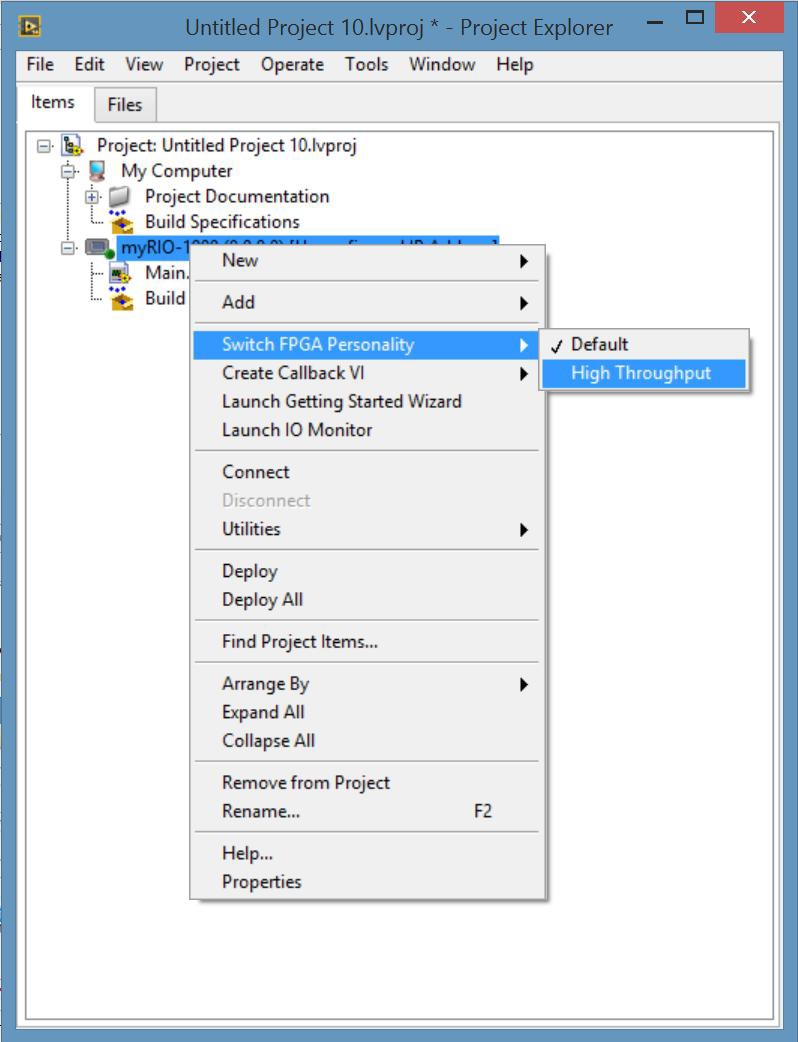Image resolution: width=798 pixels, height=1042 pixels.
Task: Open the Operate menu
Action: (292, 64)
